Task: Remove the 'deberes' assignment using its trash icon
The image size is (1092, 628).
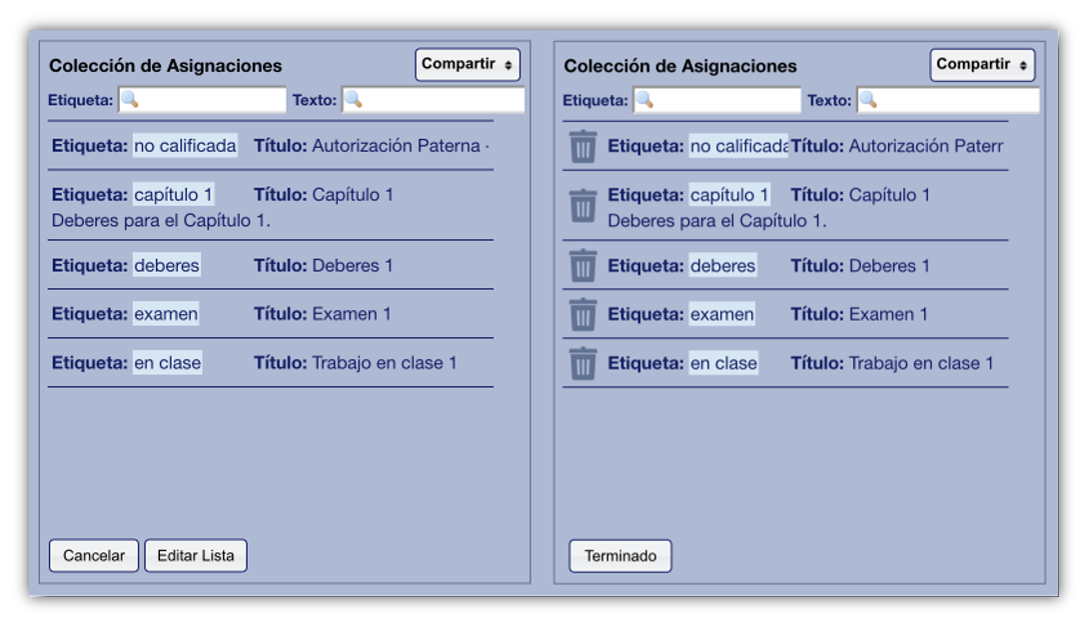Action: pyautogui.click(x=583, y=266)
